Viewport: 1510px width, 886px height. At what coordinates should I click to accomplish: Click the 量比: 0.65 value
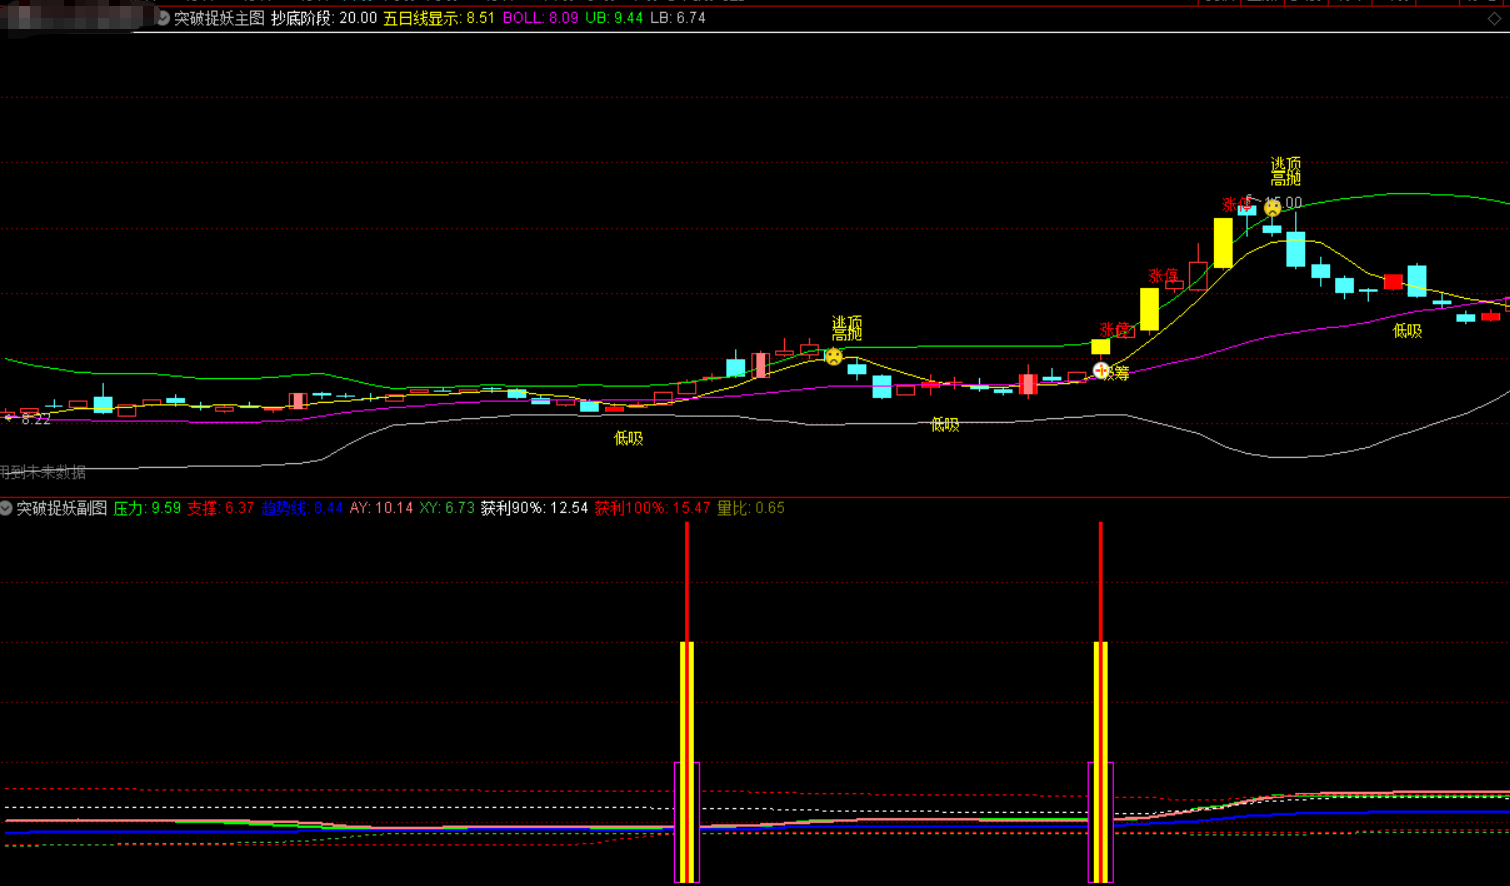751,508
